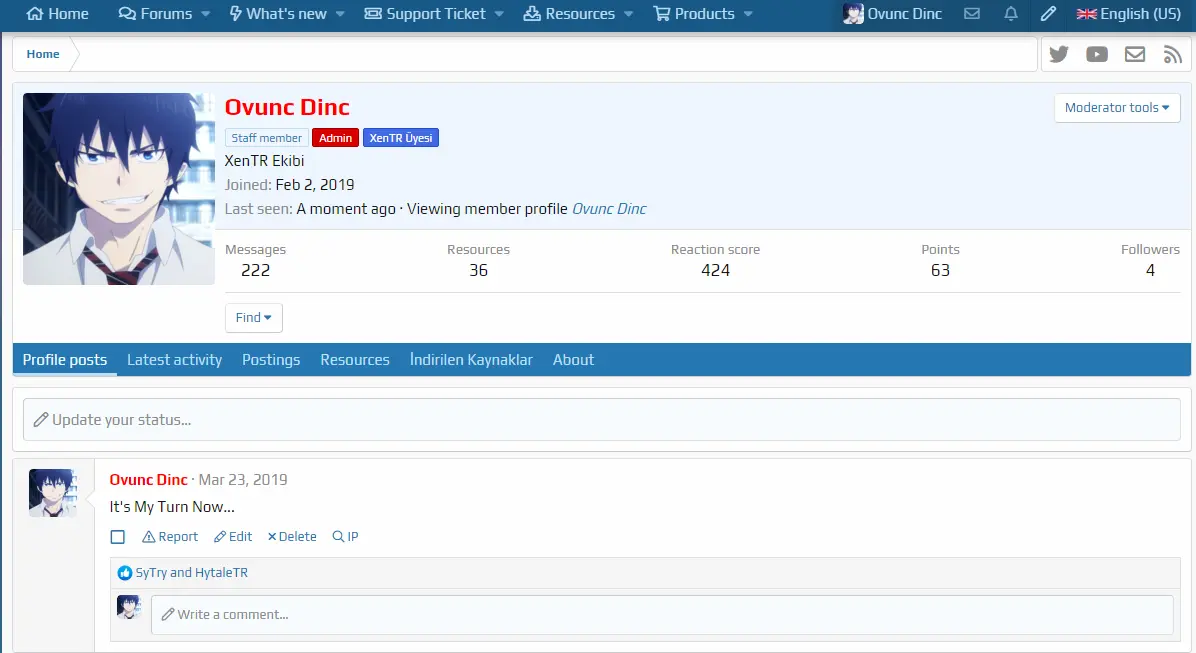Switch to the Postings tab
This screenshot has height=653, width=1196.
click(271, 360)
